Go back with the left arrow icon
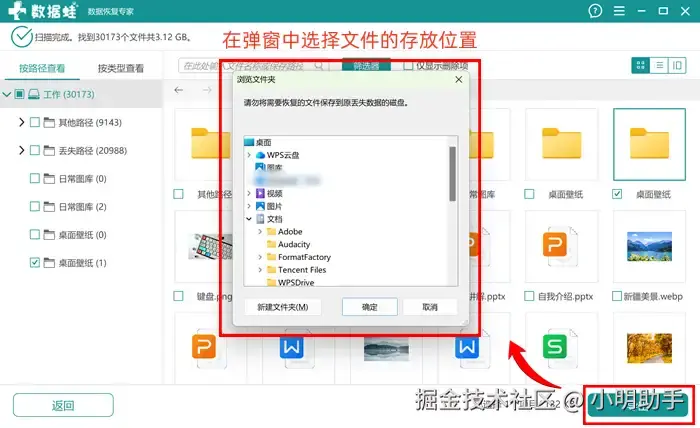The width and height of the screenshot is (700, 428). (179, 90)
